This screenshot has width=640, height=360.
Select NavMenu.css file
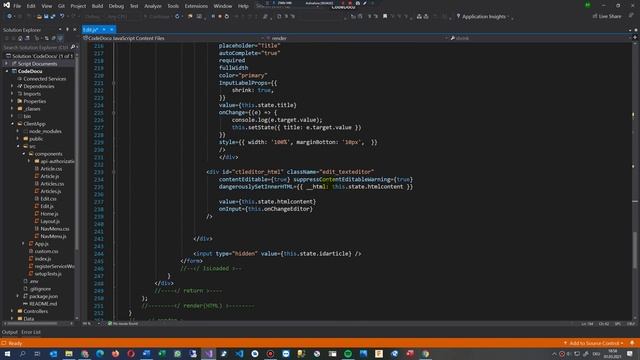tap(55, 229)
